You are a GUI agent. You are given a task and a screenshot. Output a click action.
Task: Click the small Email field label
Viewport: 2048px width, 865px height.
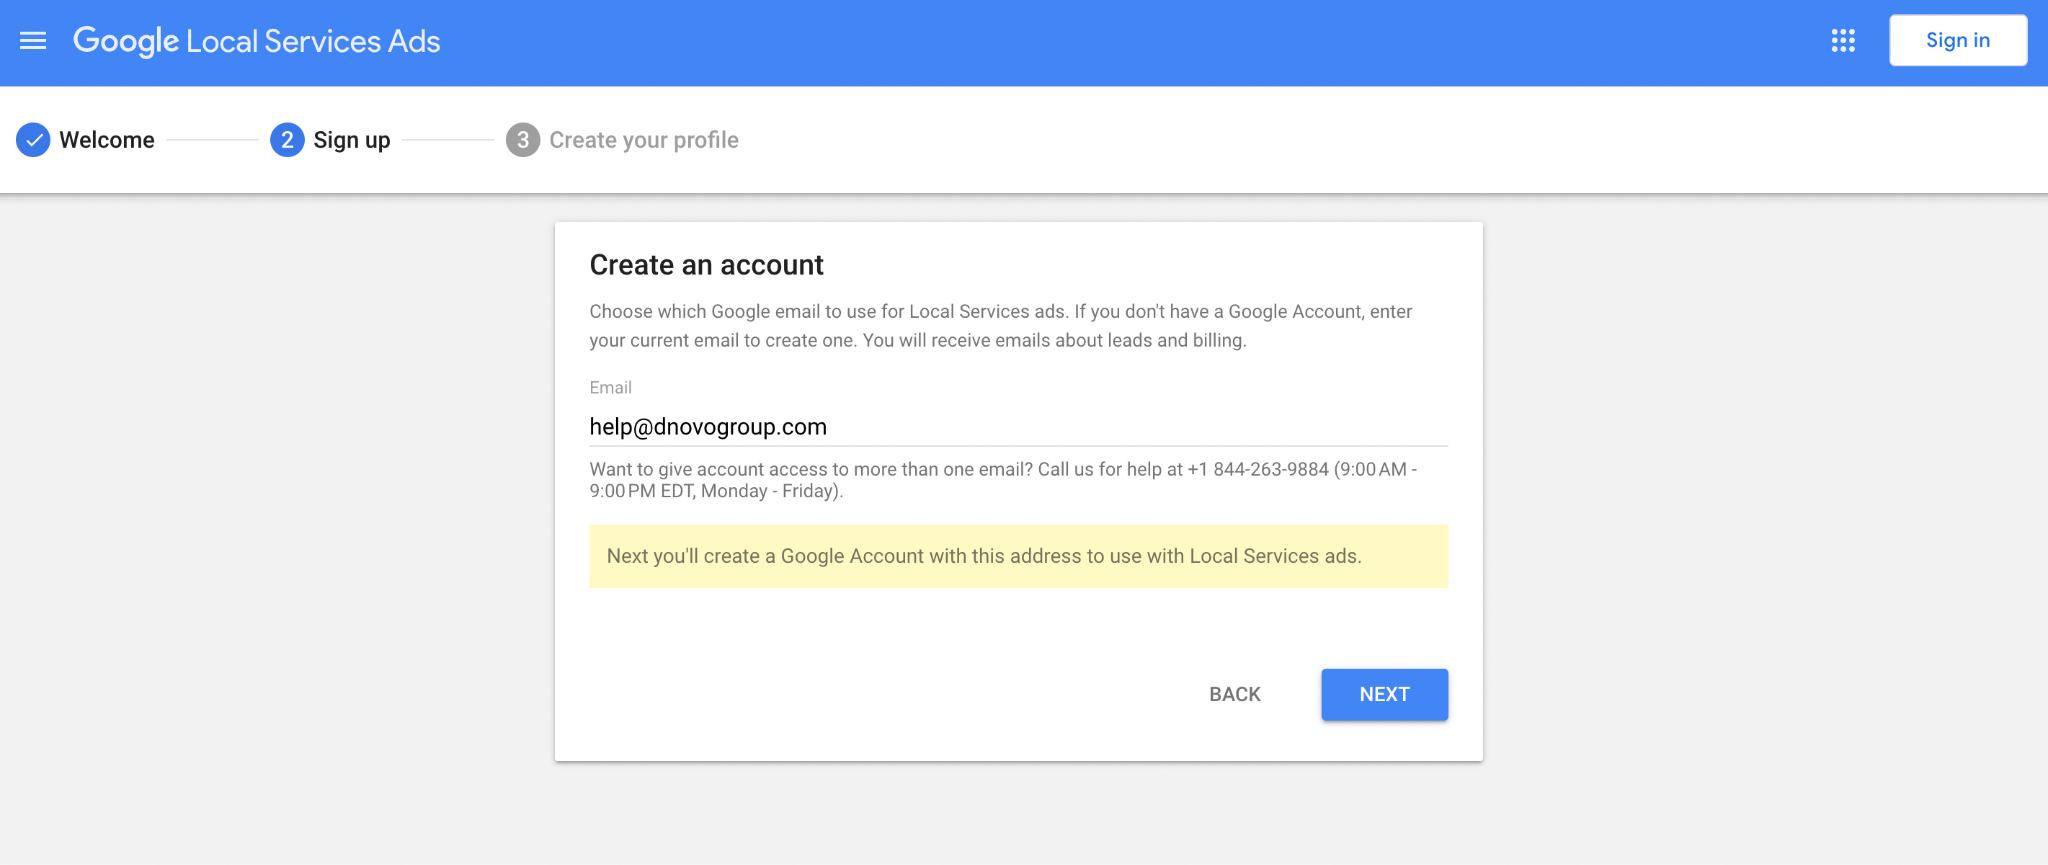(x=610, y=388)
